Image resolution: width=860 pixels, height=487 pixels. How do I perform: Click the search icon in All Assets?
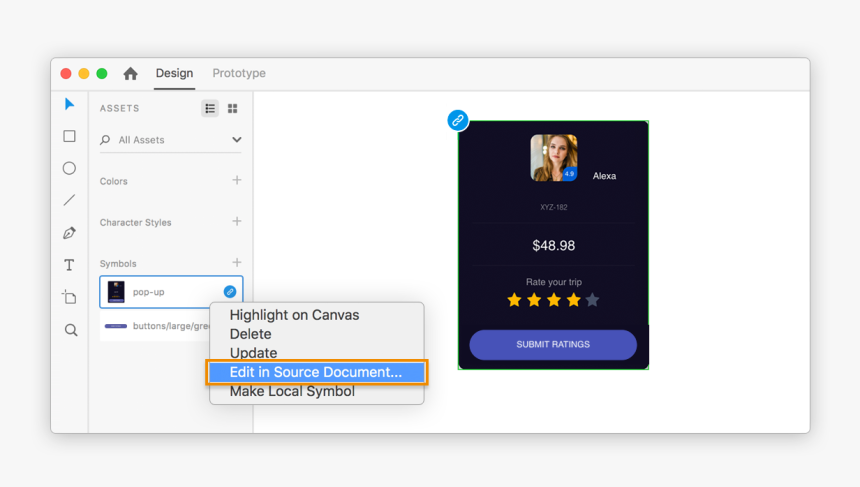click(105, 140)
